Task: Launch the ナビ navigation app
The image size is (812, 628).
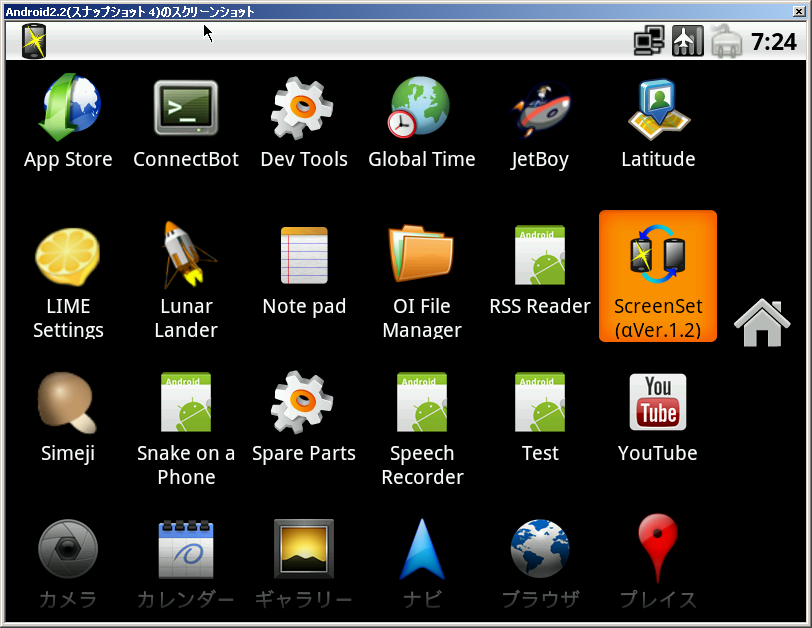Action: [422, 564]
